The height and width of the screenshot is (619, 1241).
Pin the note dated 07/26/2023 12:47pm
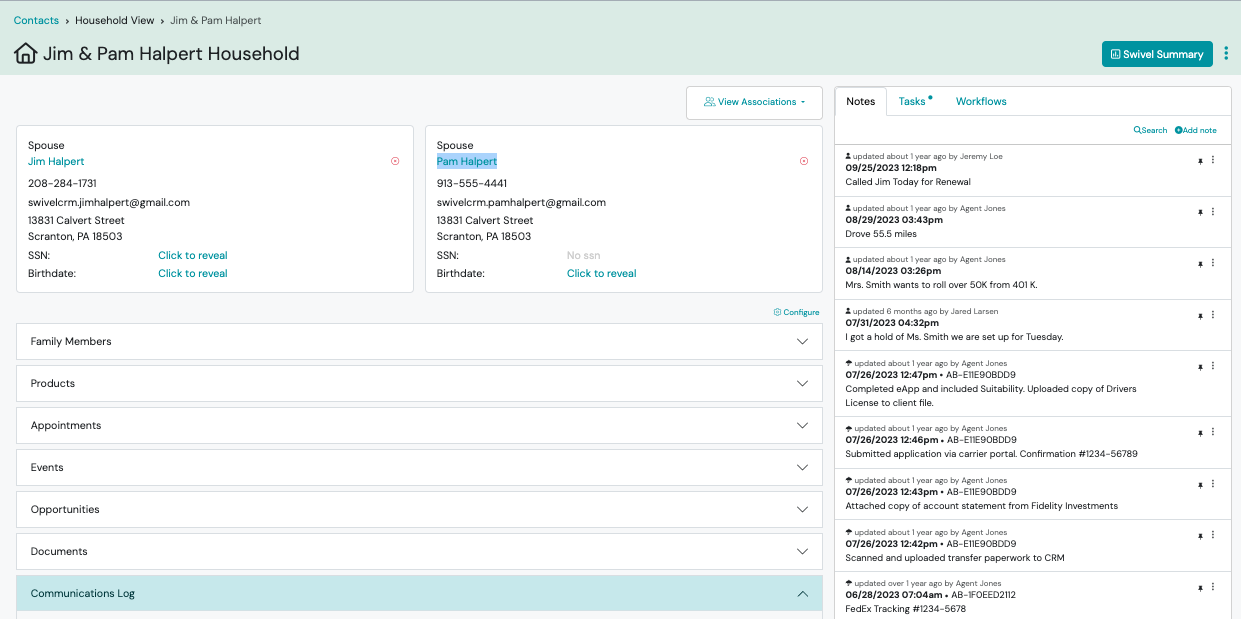[x=1200, y=368]
